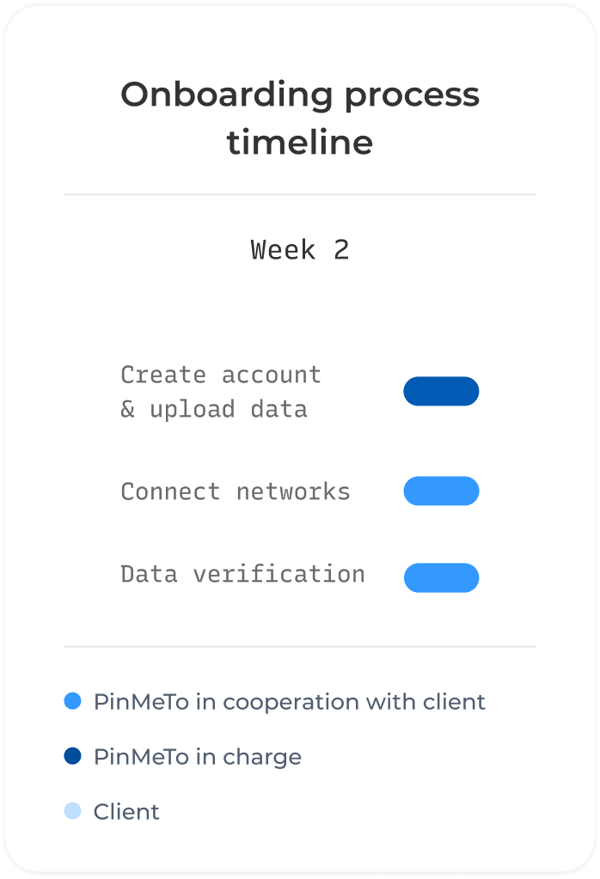This screenshot has height=879, width=600.
Task: Click the pale blue Client legend dot
Action: click(x=73, y=811)
